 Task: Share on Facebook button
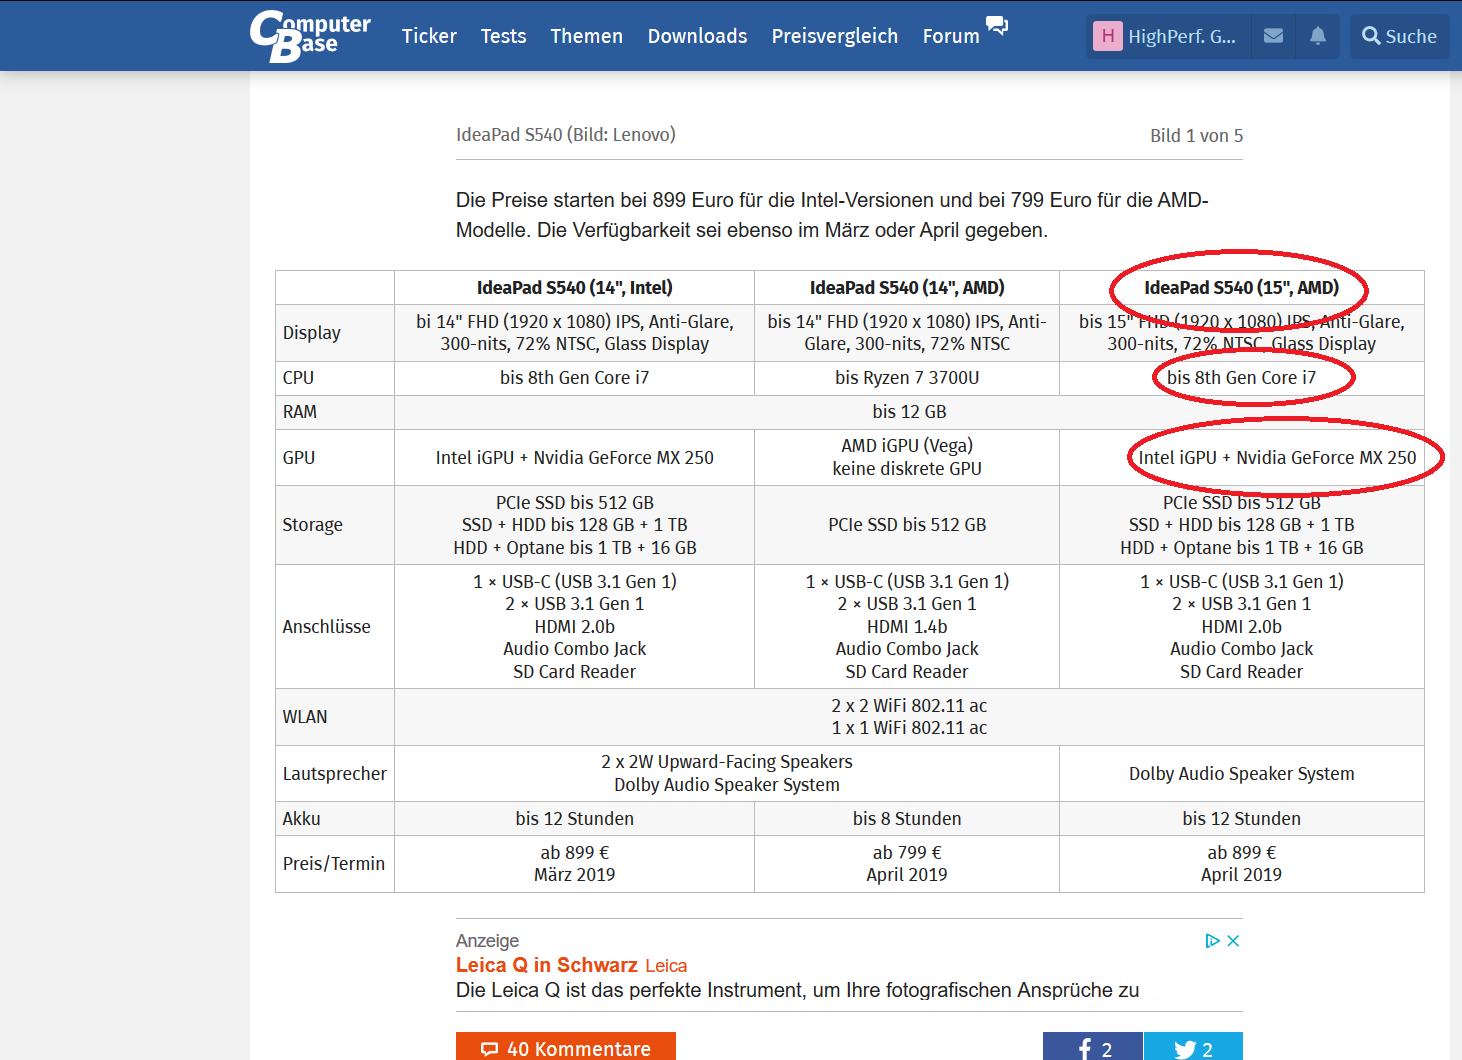point(1092,1047)
